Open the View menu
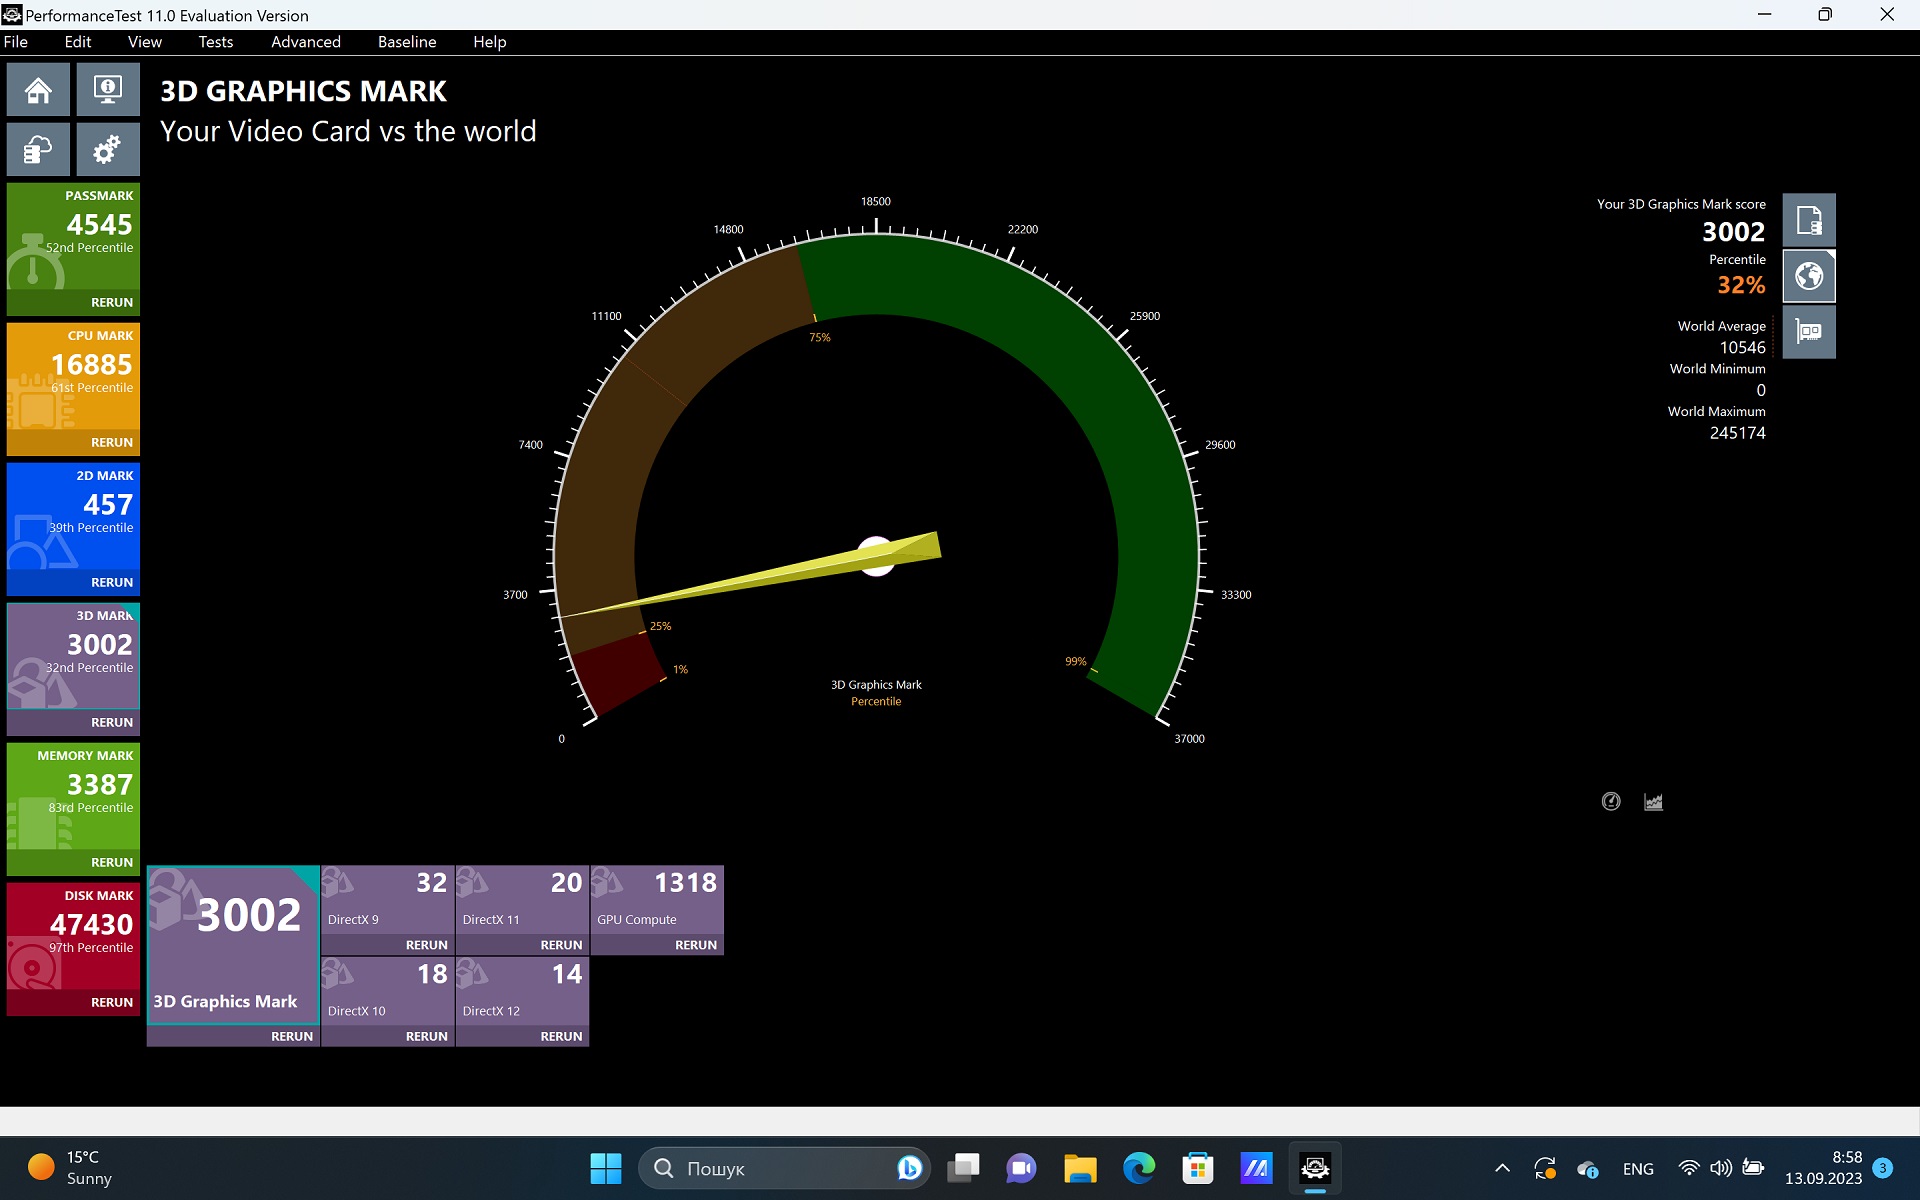The image size is (1920, 1200). tap(145, 42)
